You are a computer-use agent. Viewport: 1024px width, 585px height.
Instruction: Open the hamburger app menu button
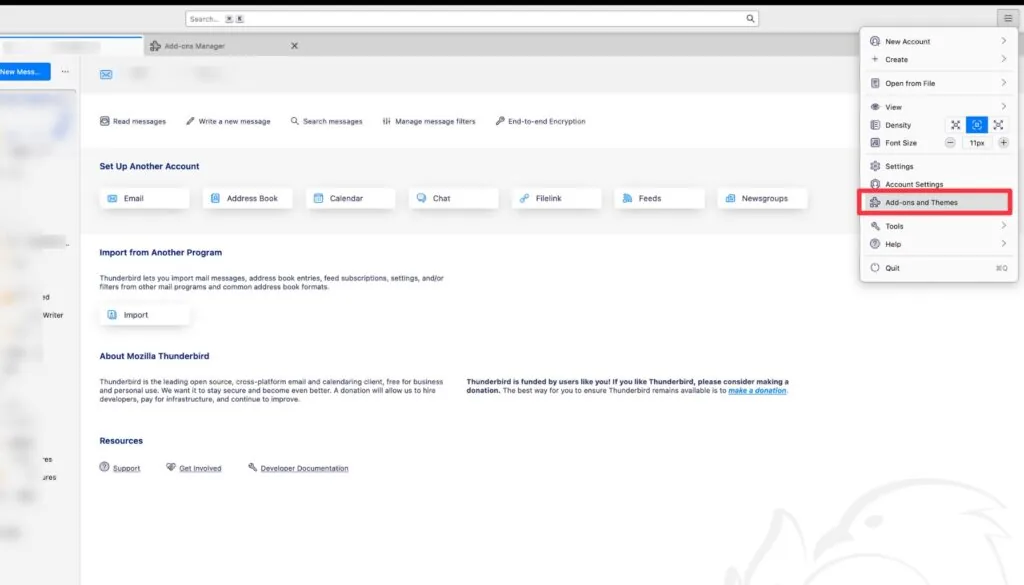click(x=1008, y=18)
